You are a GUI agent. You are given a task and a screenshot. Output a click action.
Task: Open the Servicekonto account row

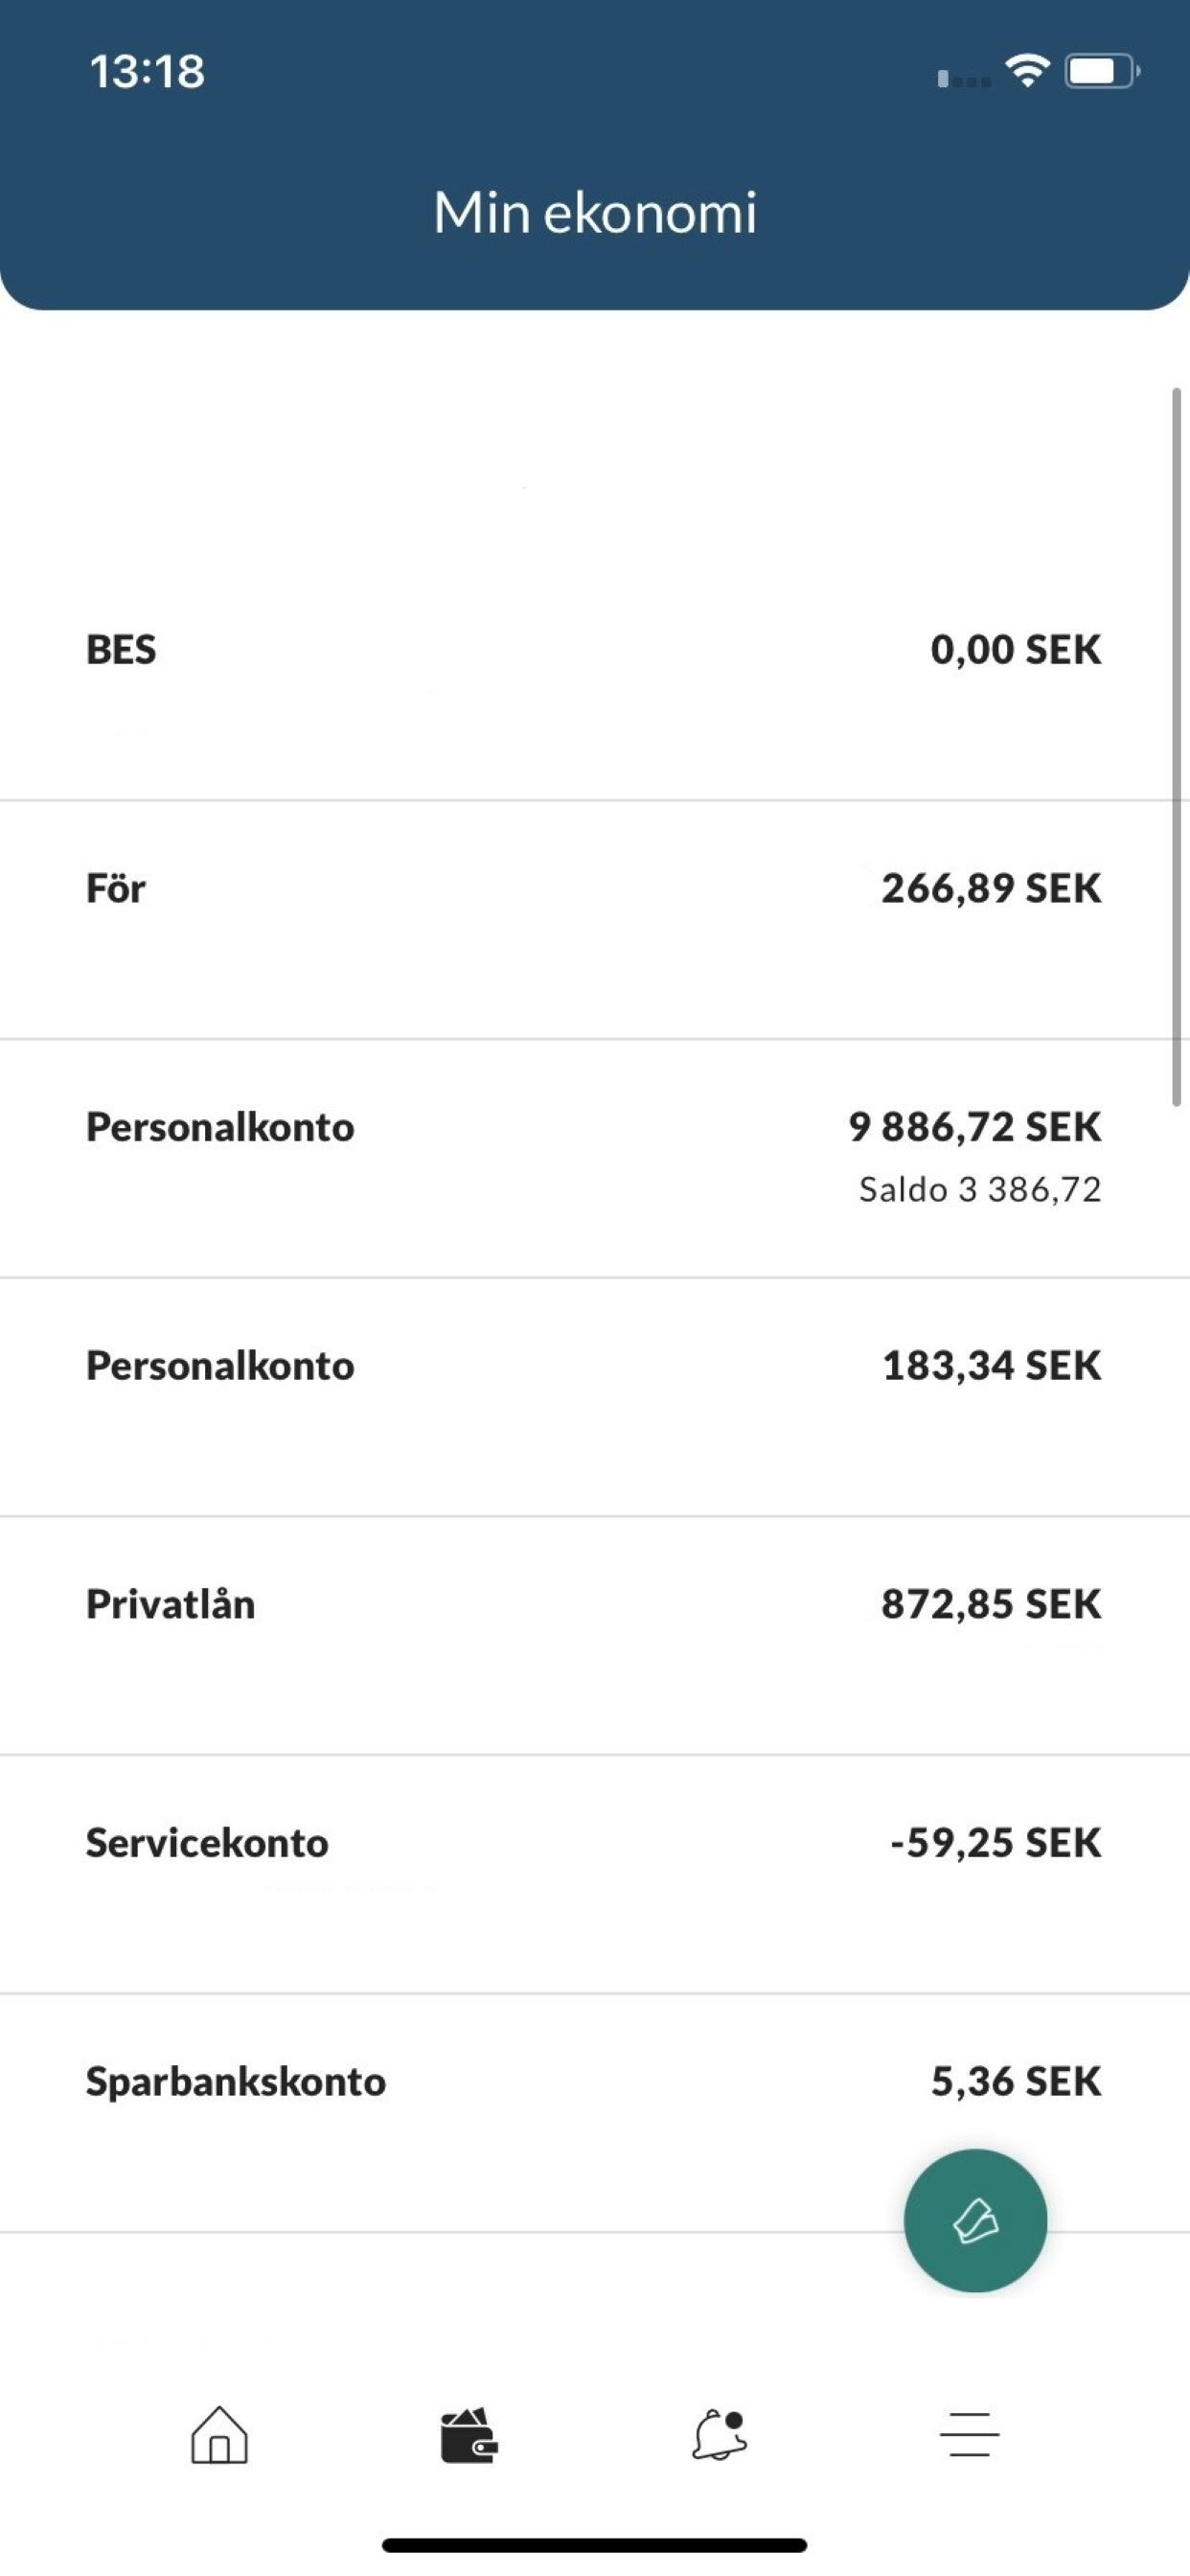[595, 1874]
